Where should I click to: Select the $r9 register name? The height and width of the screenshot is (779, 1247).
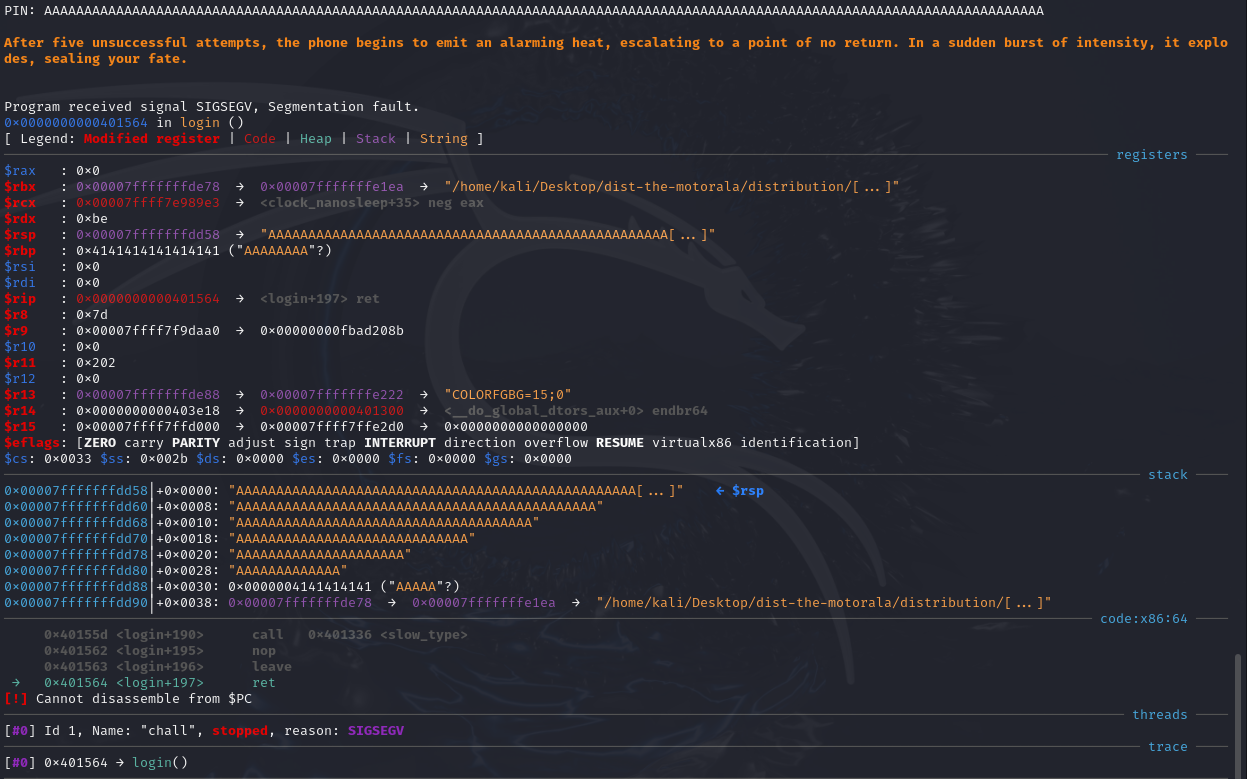coord(16,331)
